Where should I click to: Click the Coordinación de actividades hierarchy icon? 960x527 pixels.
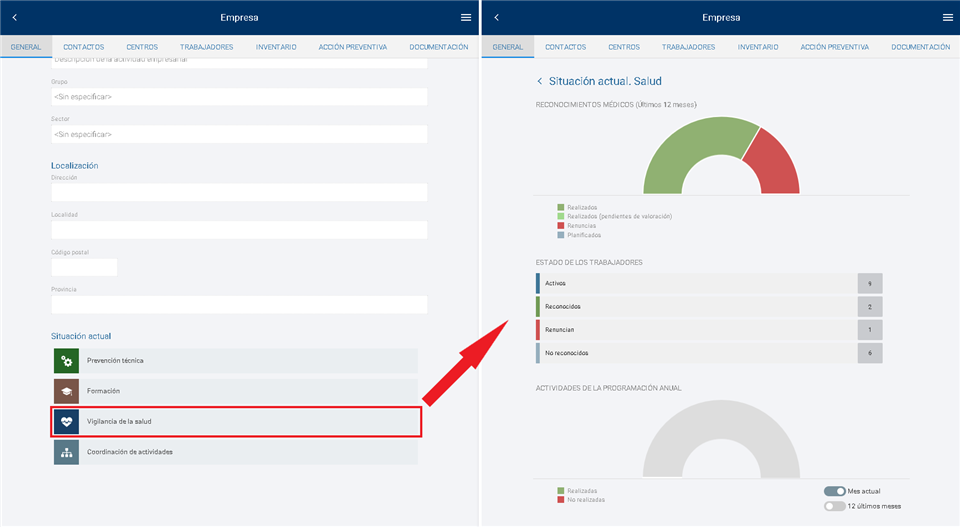pos(66,452)
